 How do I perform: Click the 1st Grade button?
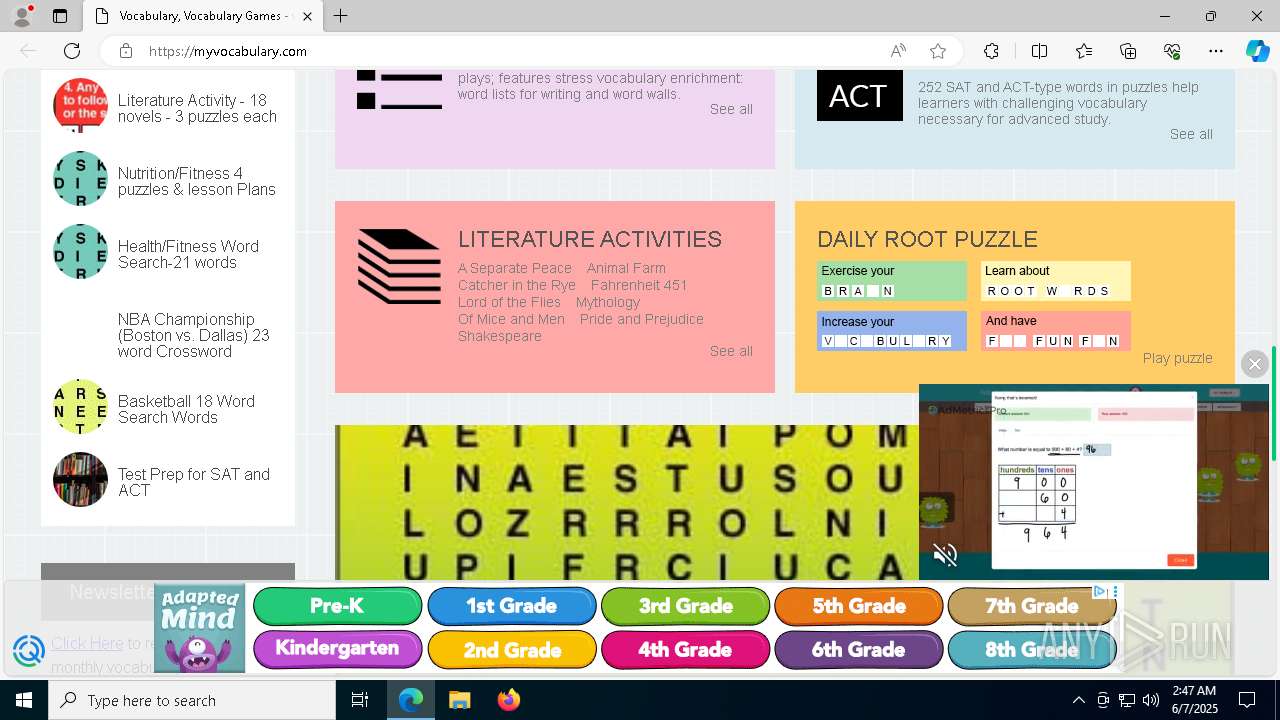(512, 606)
